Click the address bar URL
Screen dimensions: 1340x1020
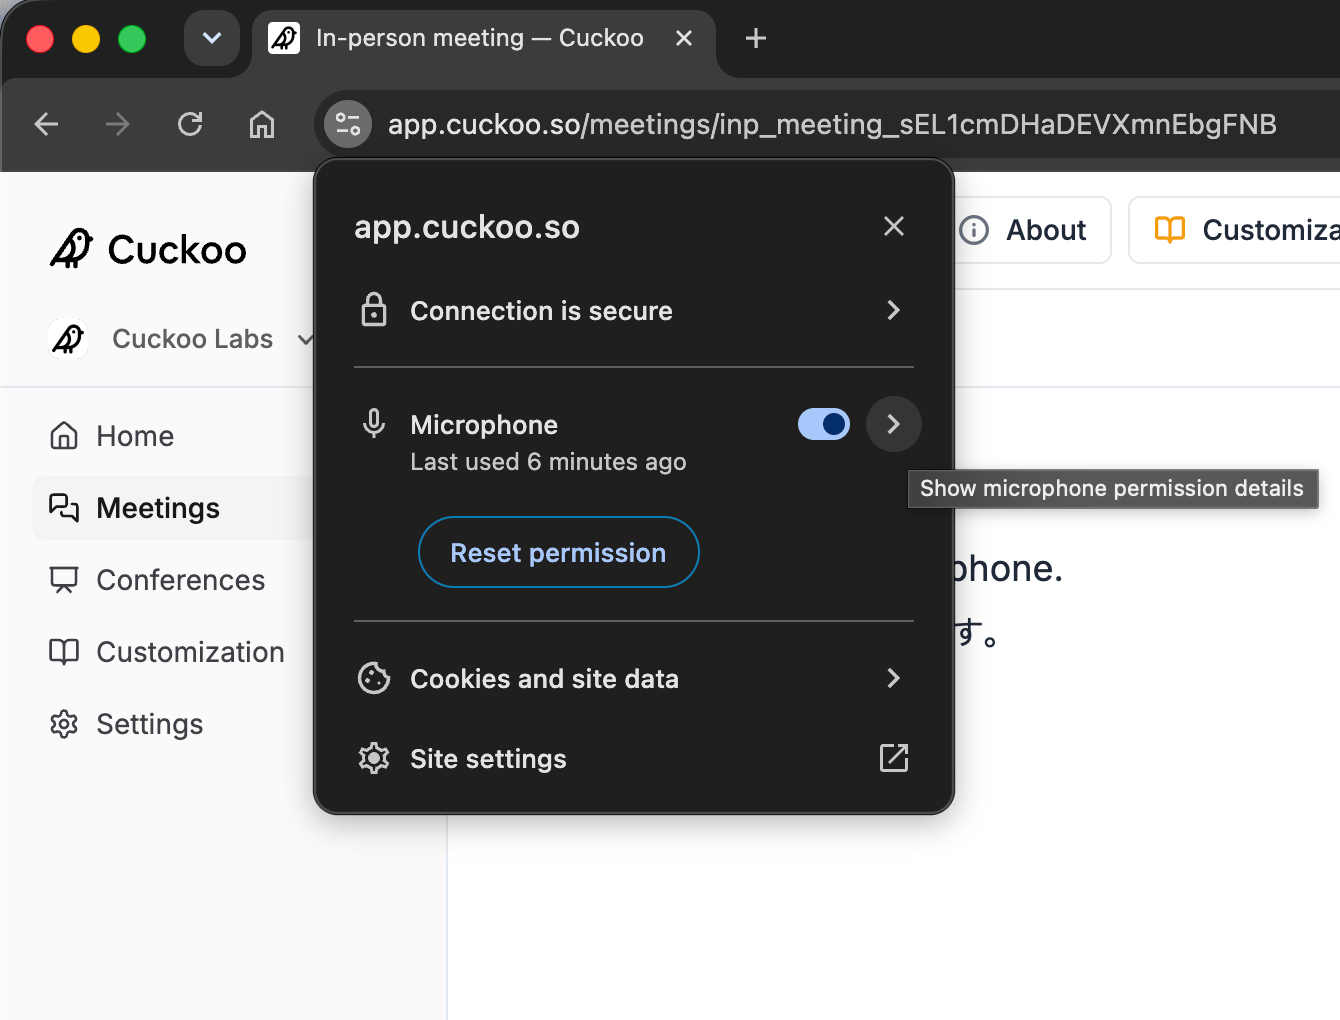coord(832,124)
